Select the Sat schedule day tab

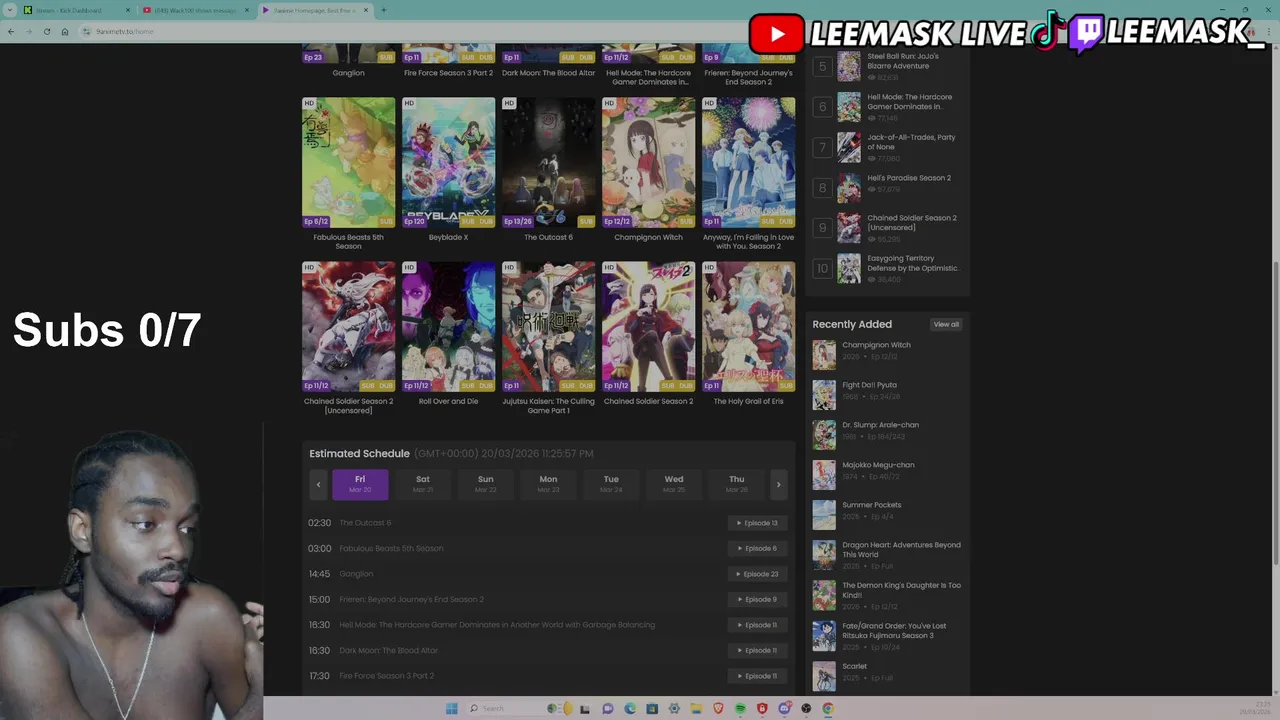[423, 484]
